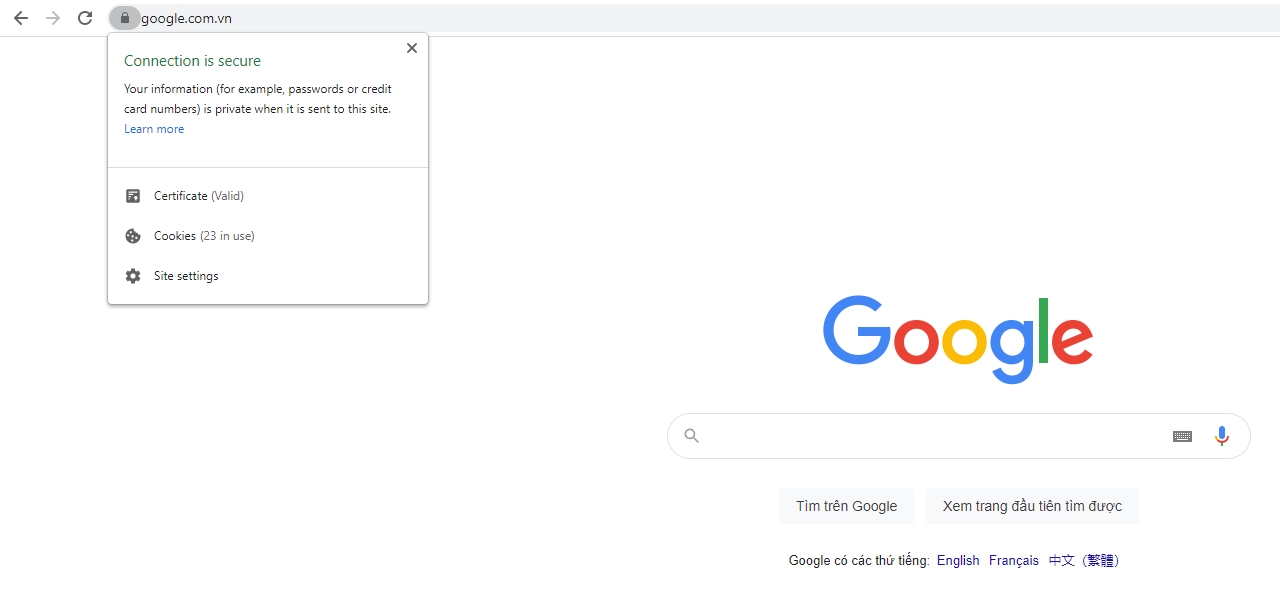Click the cookie icon in popup

(132, 236)
